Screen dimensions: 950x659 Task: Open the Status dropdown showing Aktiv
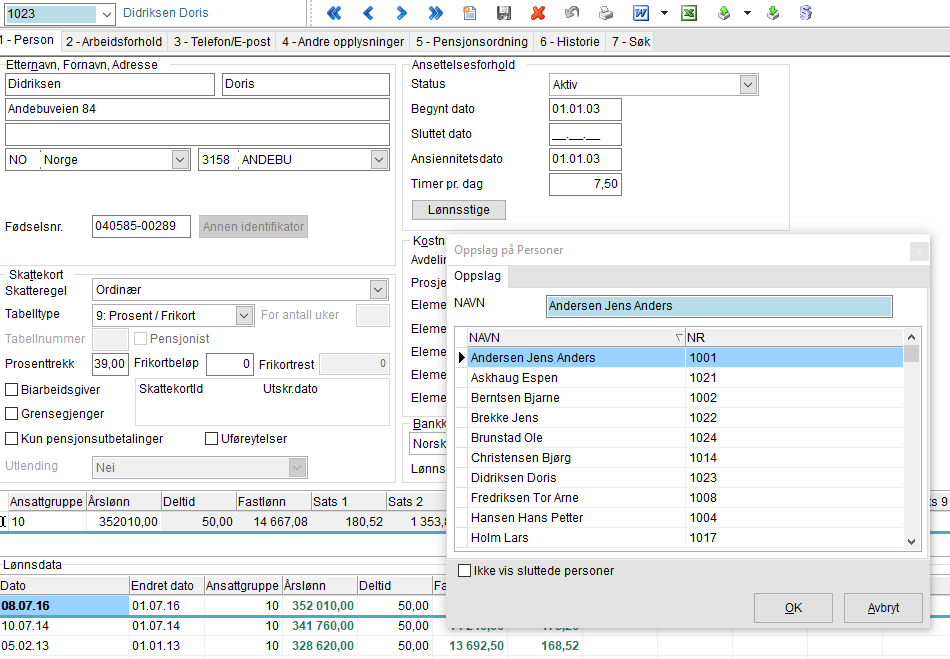click(x=748, y=85)
